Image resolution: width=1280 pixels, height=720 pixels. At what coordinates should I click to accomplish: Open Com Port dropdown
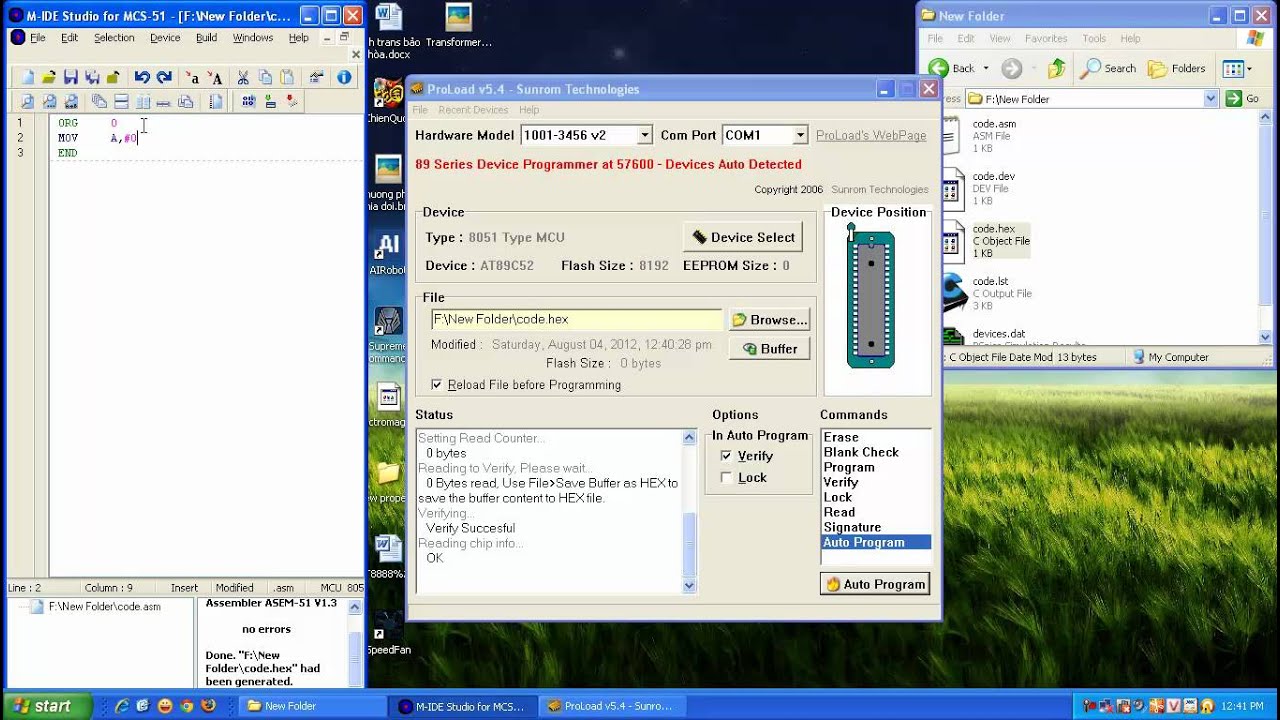(800, 135)
